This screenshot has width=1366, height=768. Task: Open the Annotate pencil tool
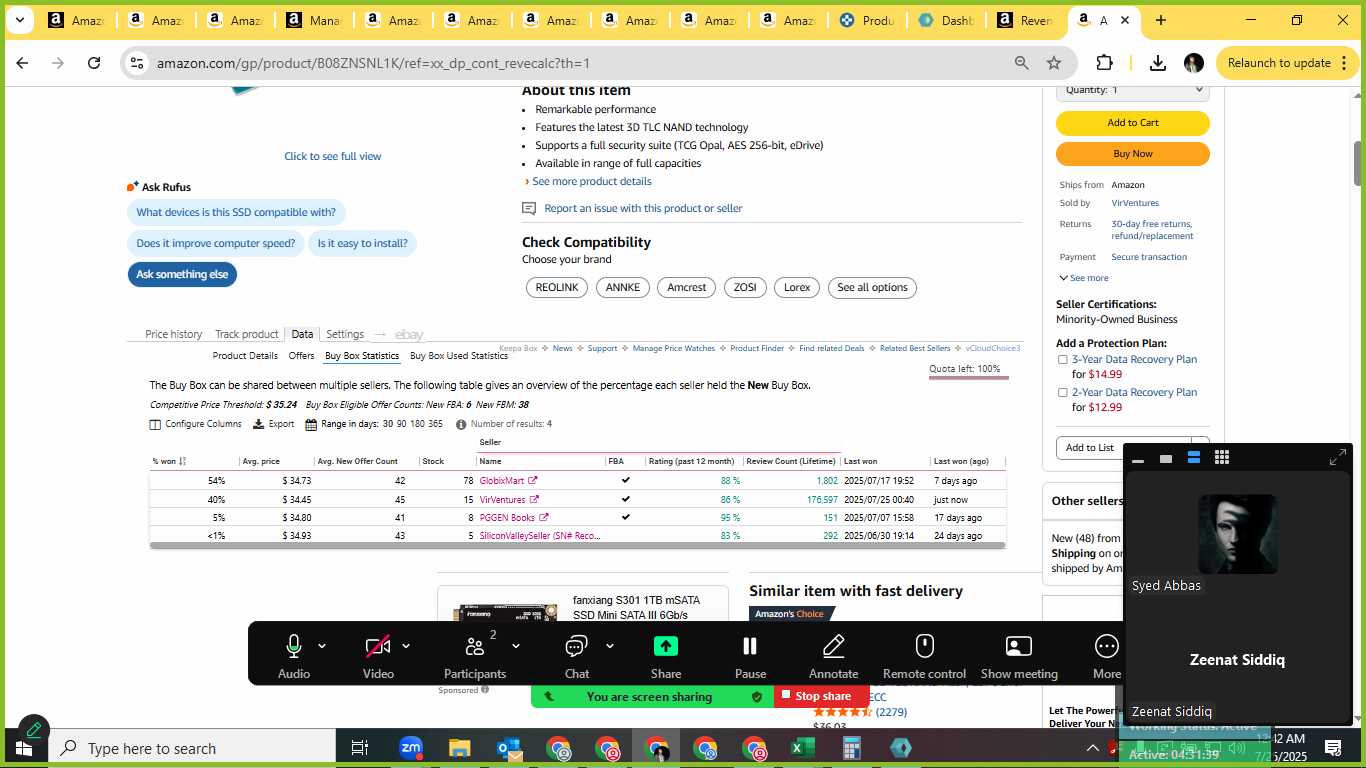(833, 646)
